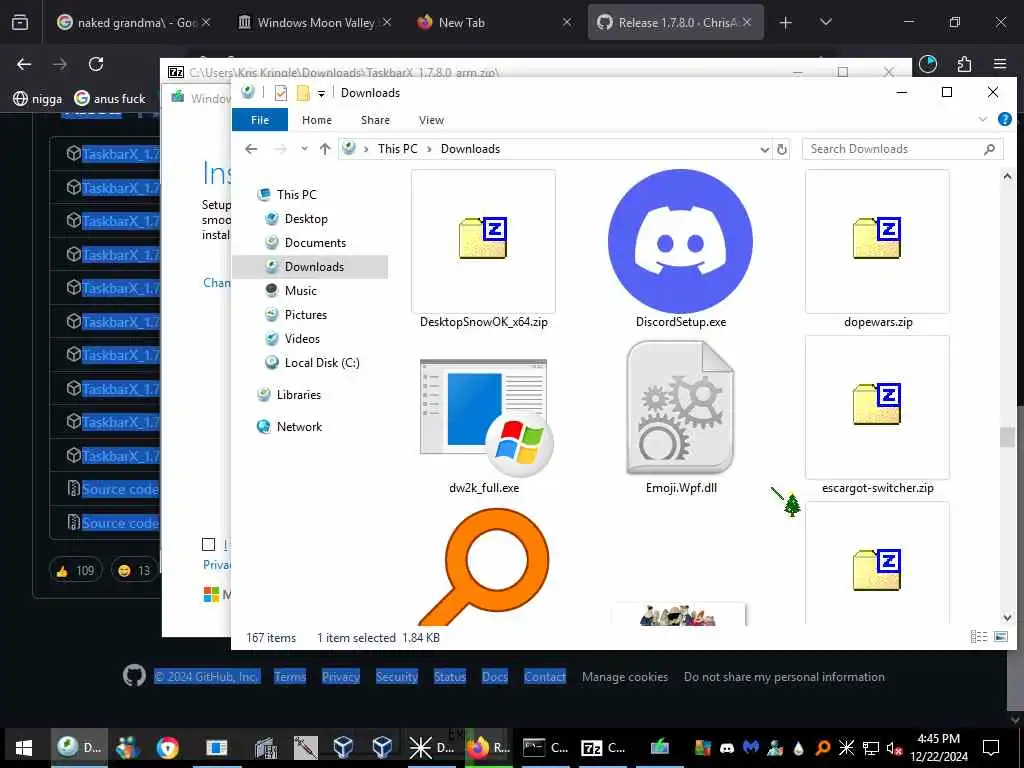
Task: Click the Search Downloads input field
Action: (x=903, y=149)
